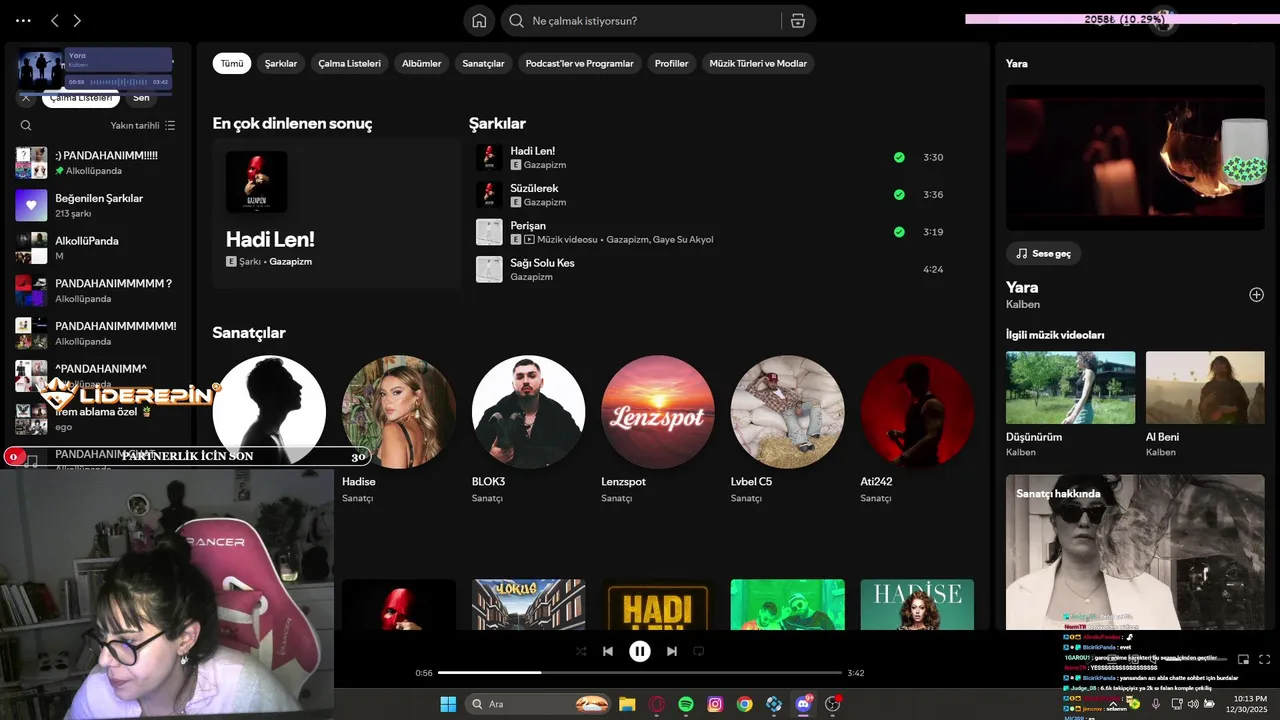
Task: Open the Lenzspot artist circle
Action: pyautogui.click(x=658, y=412)
